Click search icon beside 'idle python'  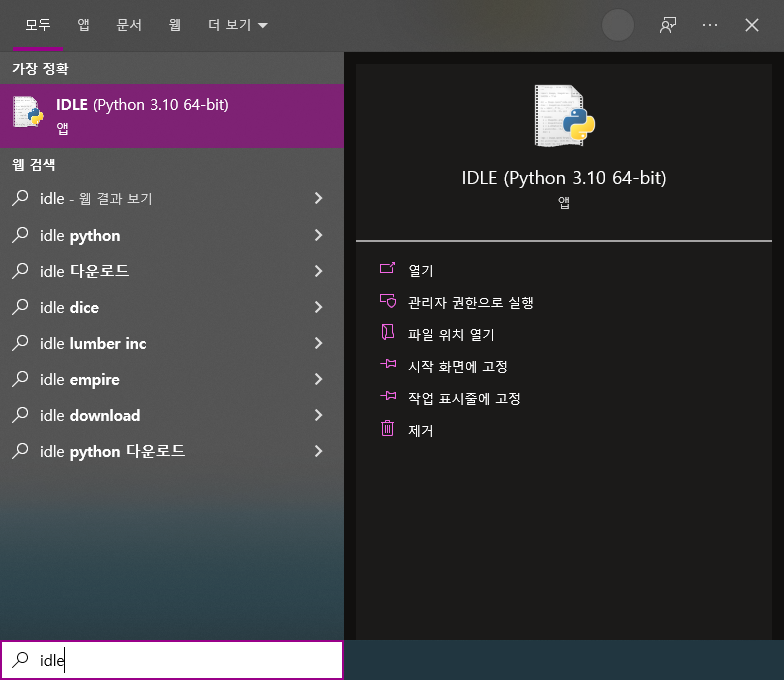click(20, 234)
